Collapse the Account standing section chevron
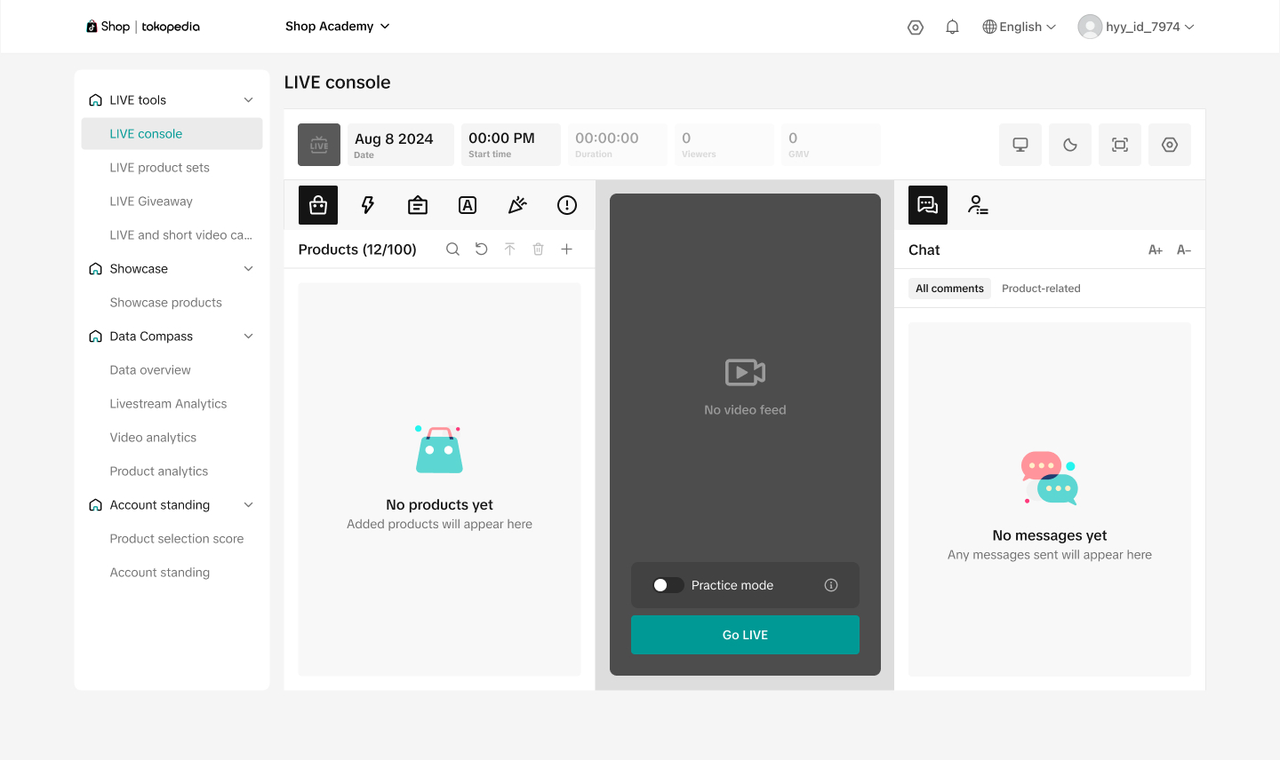This screenshot has width=1280, height=760. [x=249, y=505]
